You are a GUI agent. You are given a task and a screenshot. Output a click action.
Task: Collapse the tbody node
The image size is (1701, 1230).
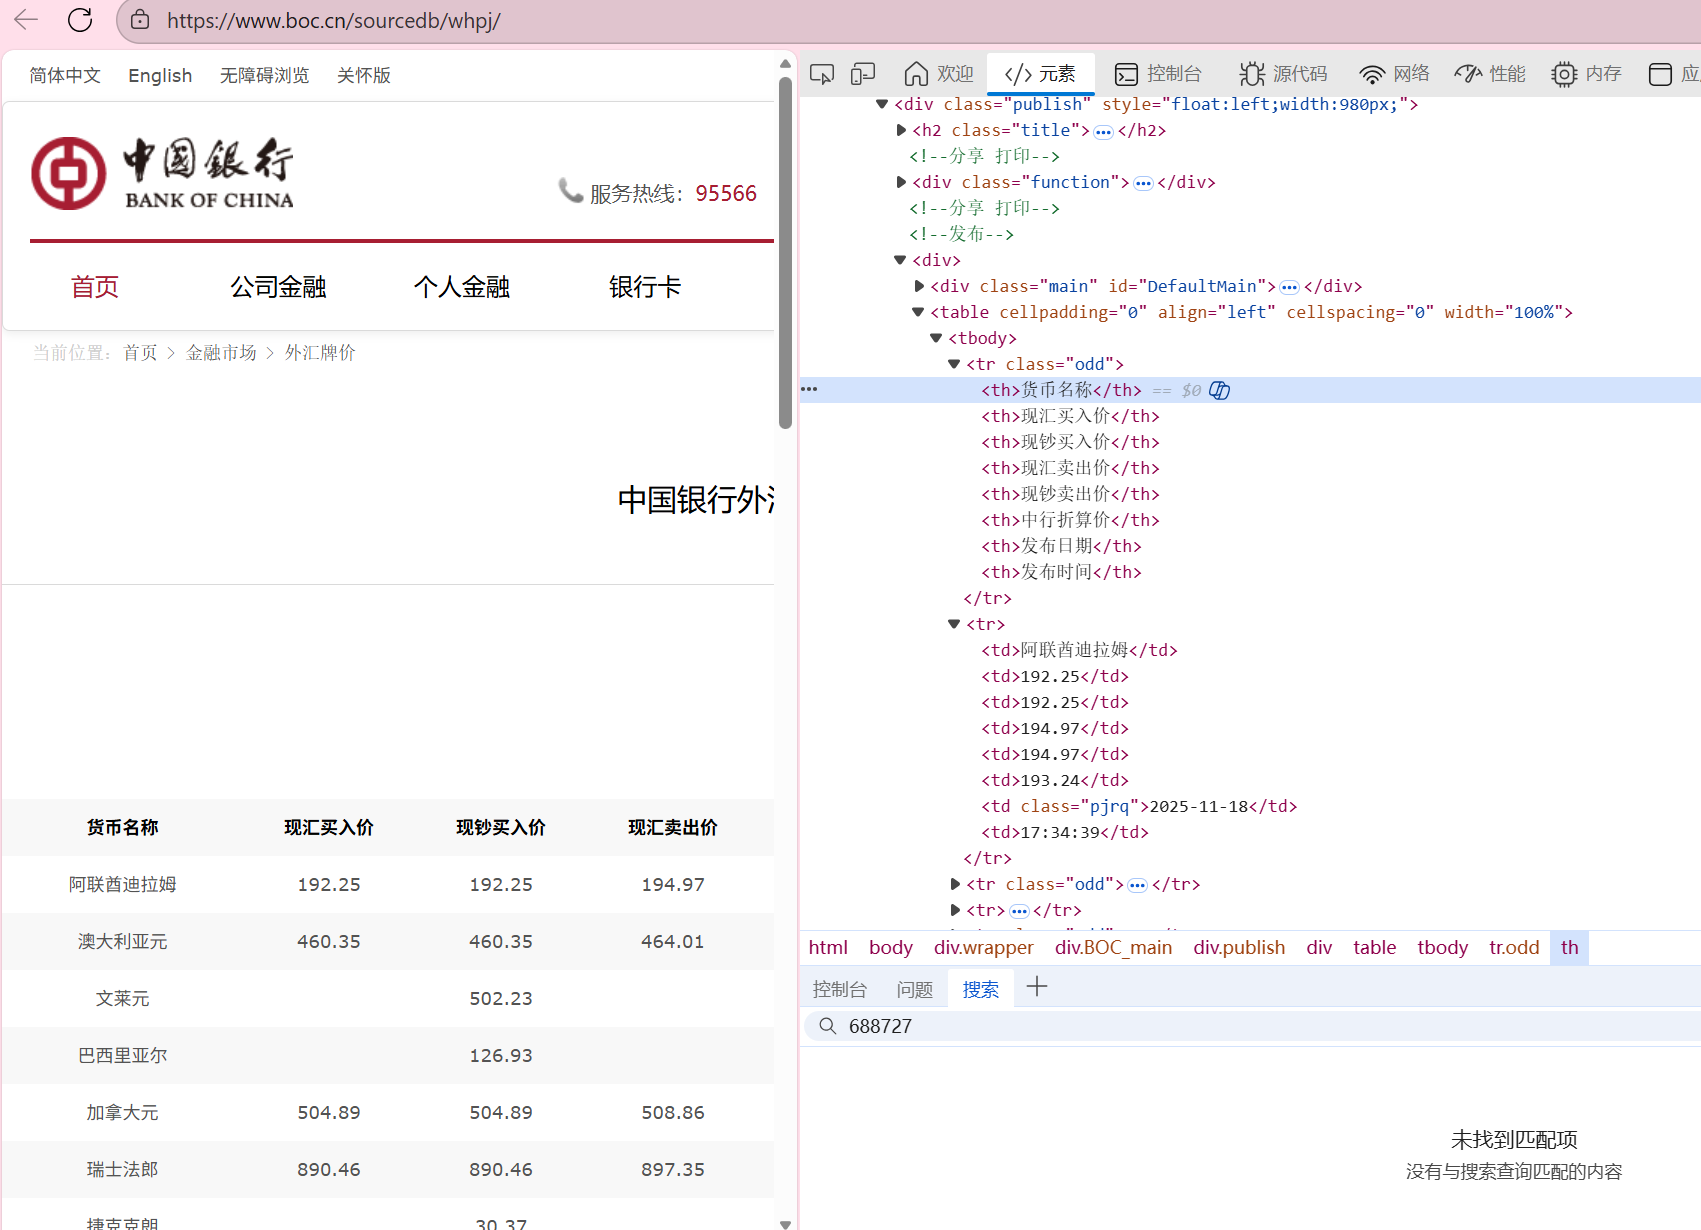point(936,338)
